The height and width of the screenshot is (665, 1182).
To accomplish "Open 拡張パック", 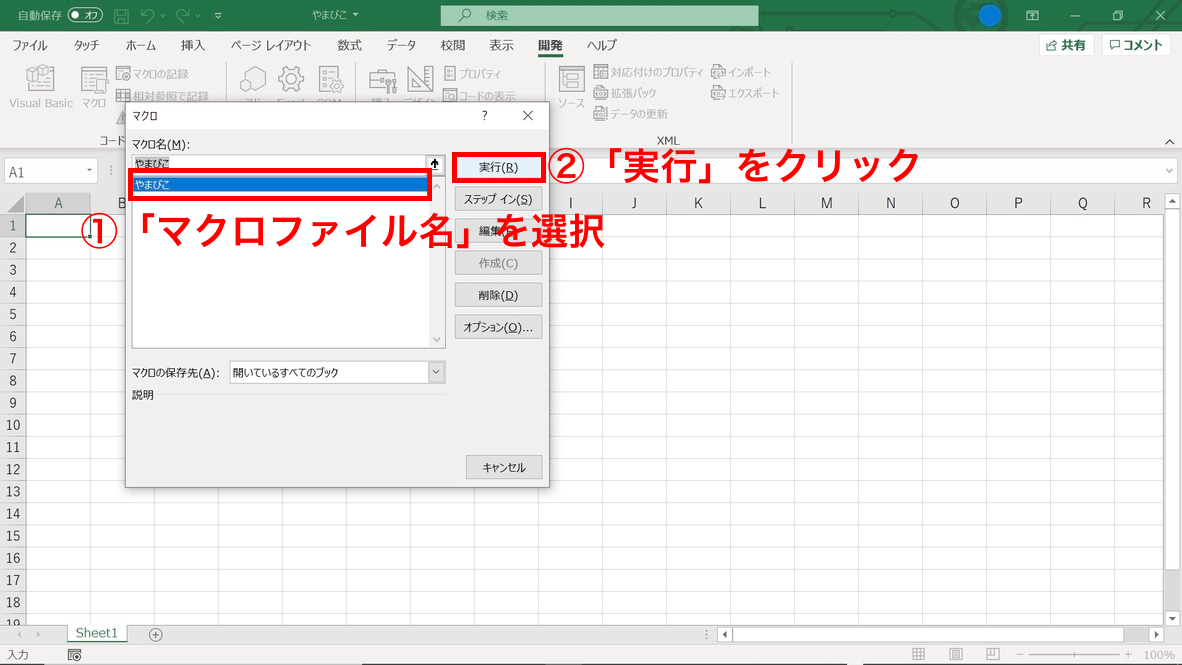I will coord(625,93).
